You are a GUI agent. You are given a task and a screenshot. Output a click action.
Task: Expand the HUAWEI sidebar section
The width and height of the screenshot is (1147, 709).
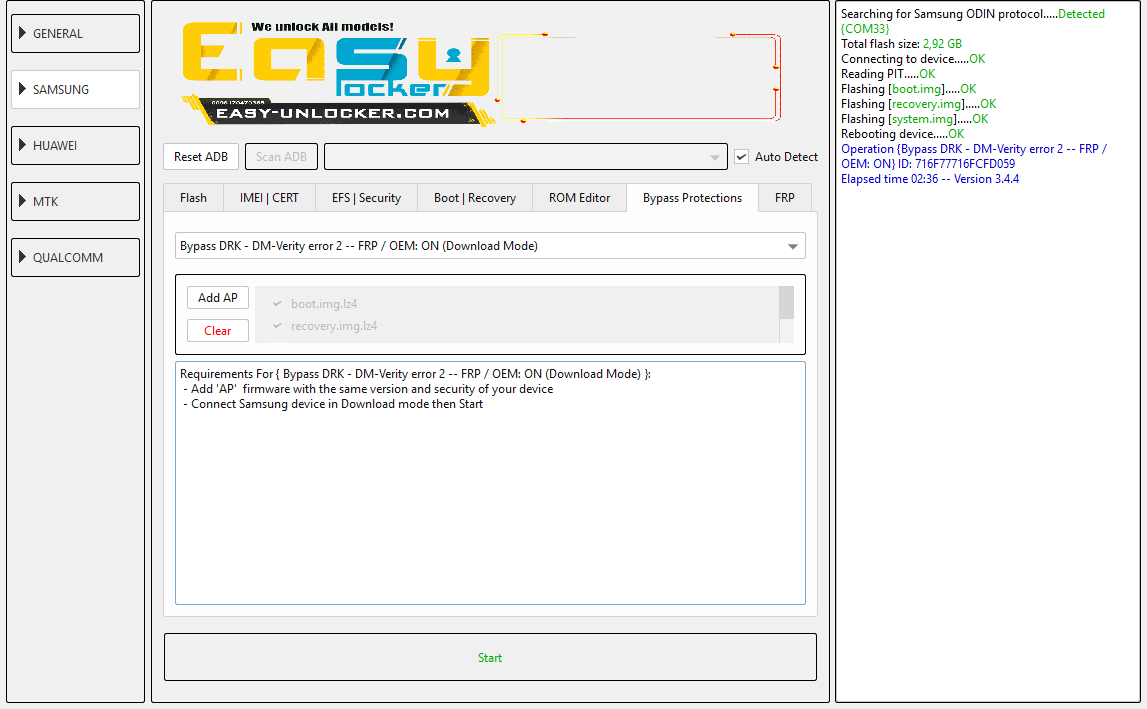75,146
